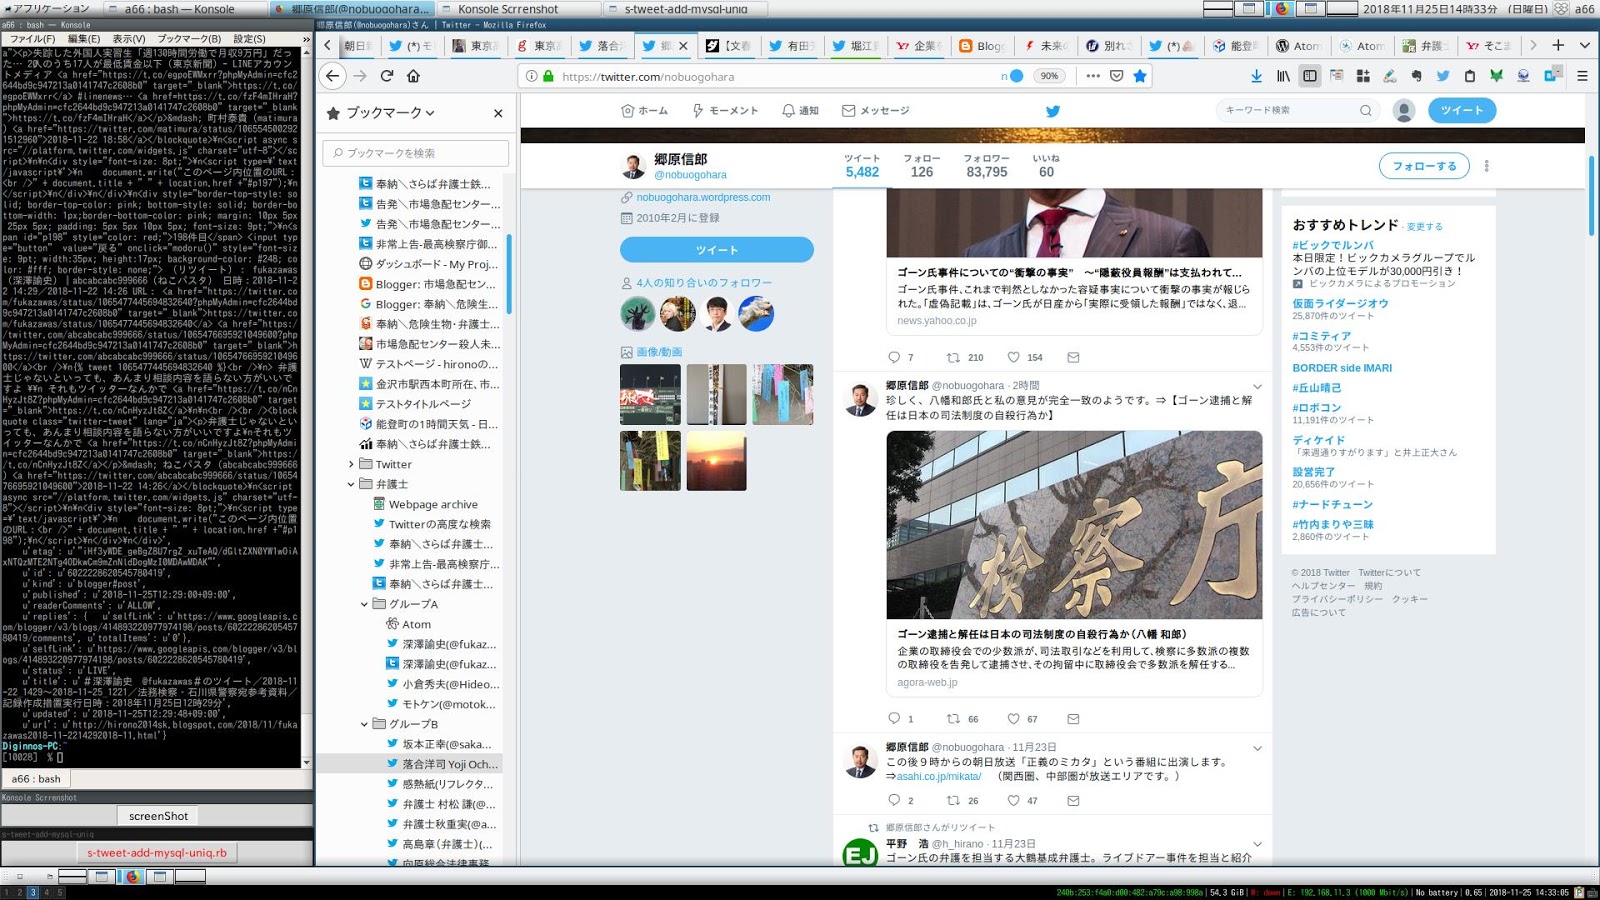
Task: Click the screenShot button
Action: click(x=158, y=816)
